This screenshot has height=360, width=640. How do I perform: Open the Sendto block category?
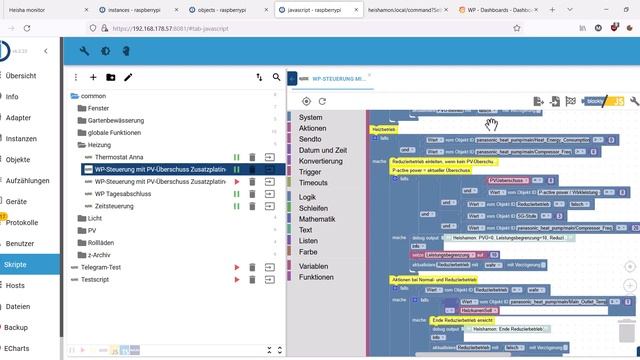pyautogui.click(x=310, y=139)
